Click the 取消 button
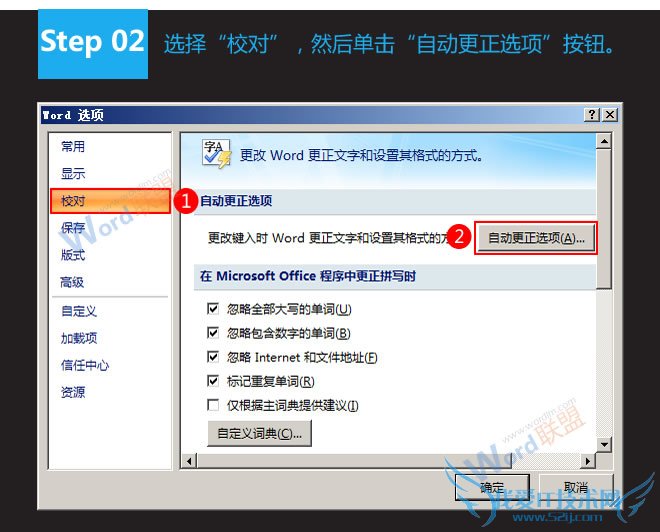The width and height of the screenshot is (660, 532). tap(575, 487)
